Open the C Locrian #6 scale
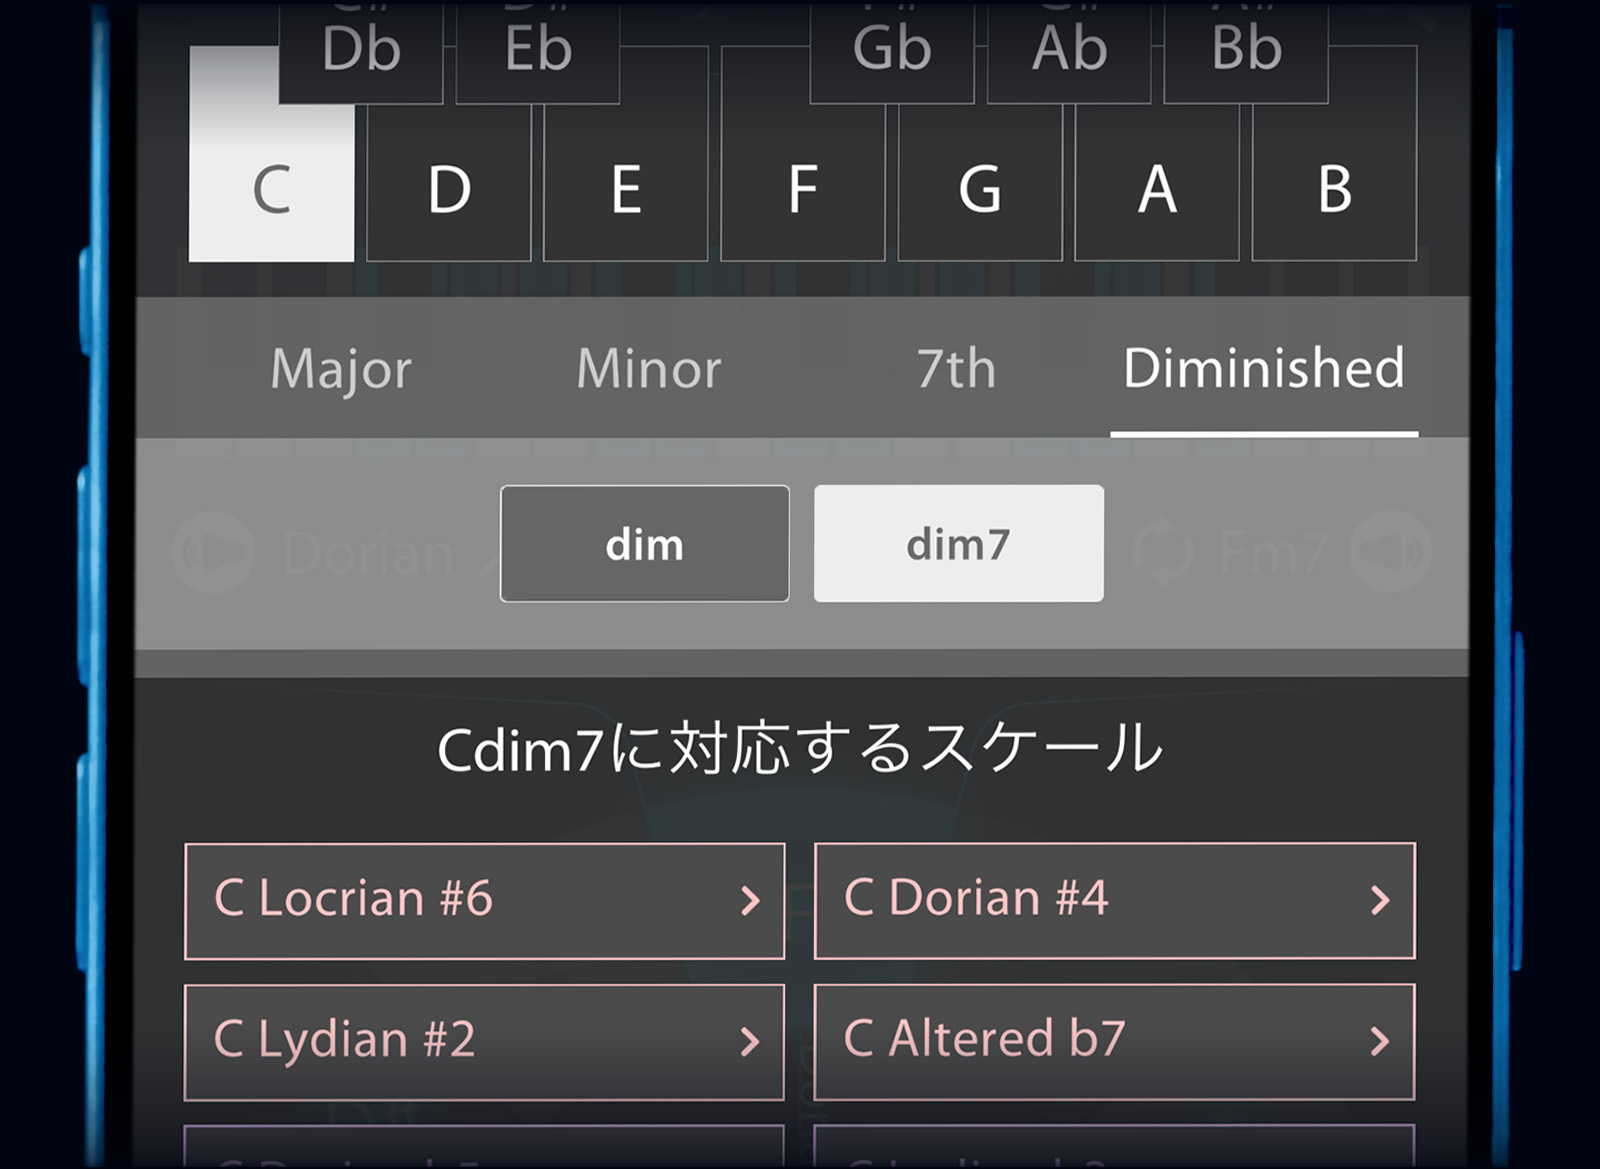Viewport: 1600px width, 1169px height. tap(484, 900)
